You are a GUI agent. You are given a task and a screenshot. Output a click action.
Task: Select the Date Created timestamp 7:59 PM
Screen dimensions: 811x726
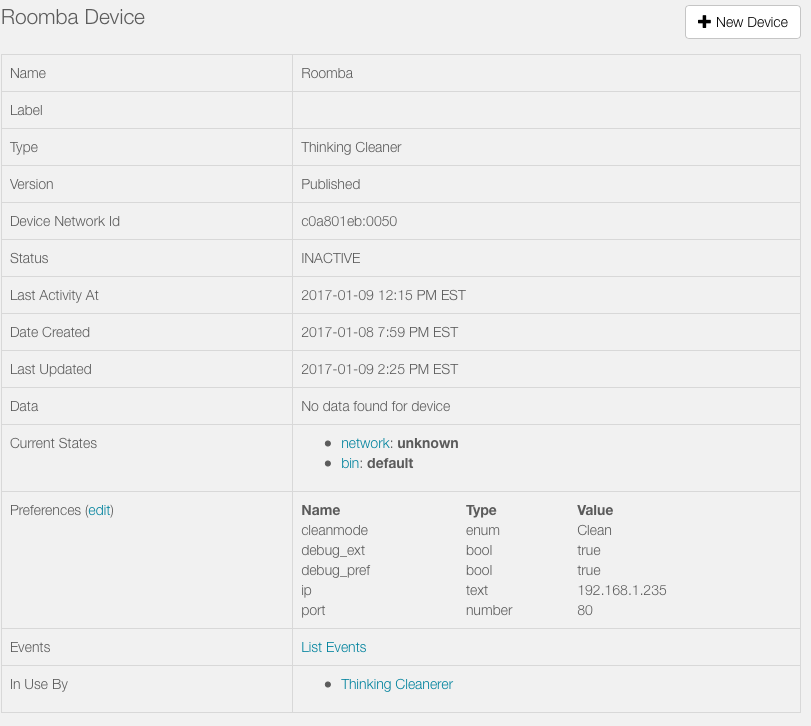pos(380,332)
